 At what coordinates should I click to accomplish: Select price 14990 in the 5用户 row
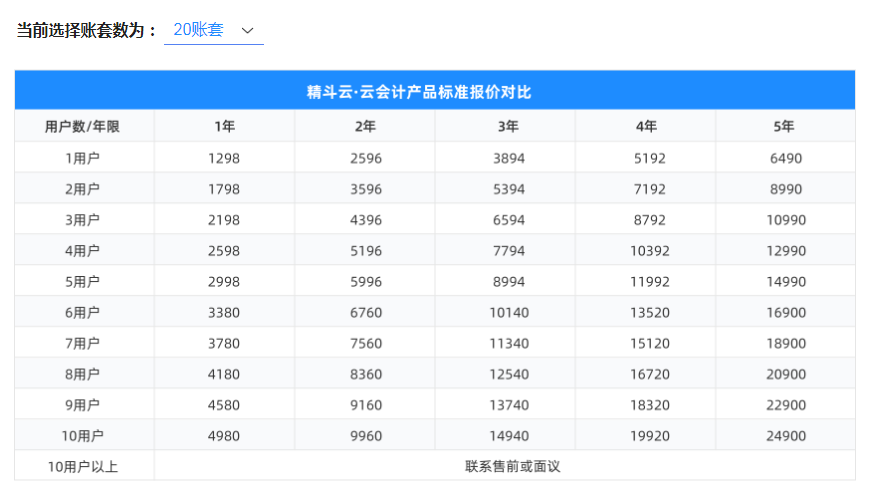point(786,282)
